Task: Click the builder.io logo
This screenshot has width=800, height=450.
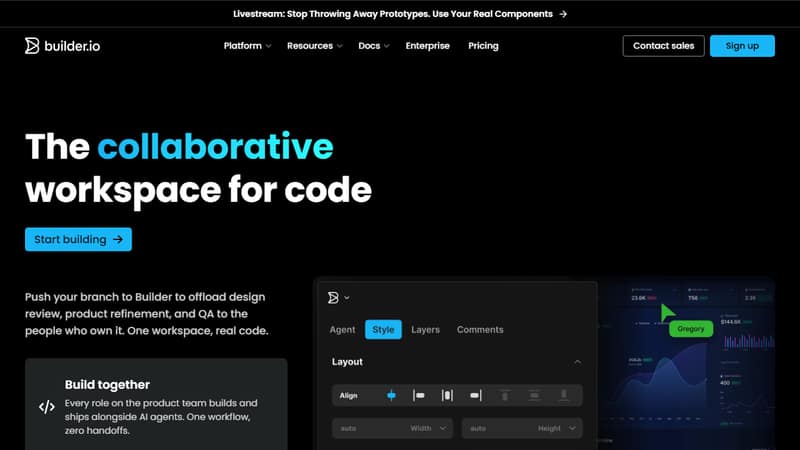Action: [x=62, y=46]
